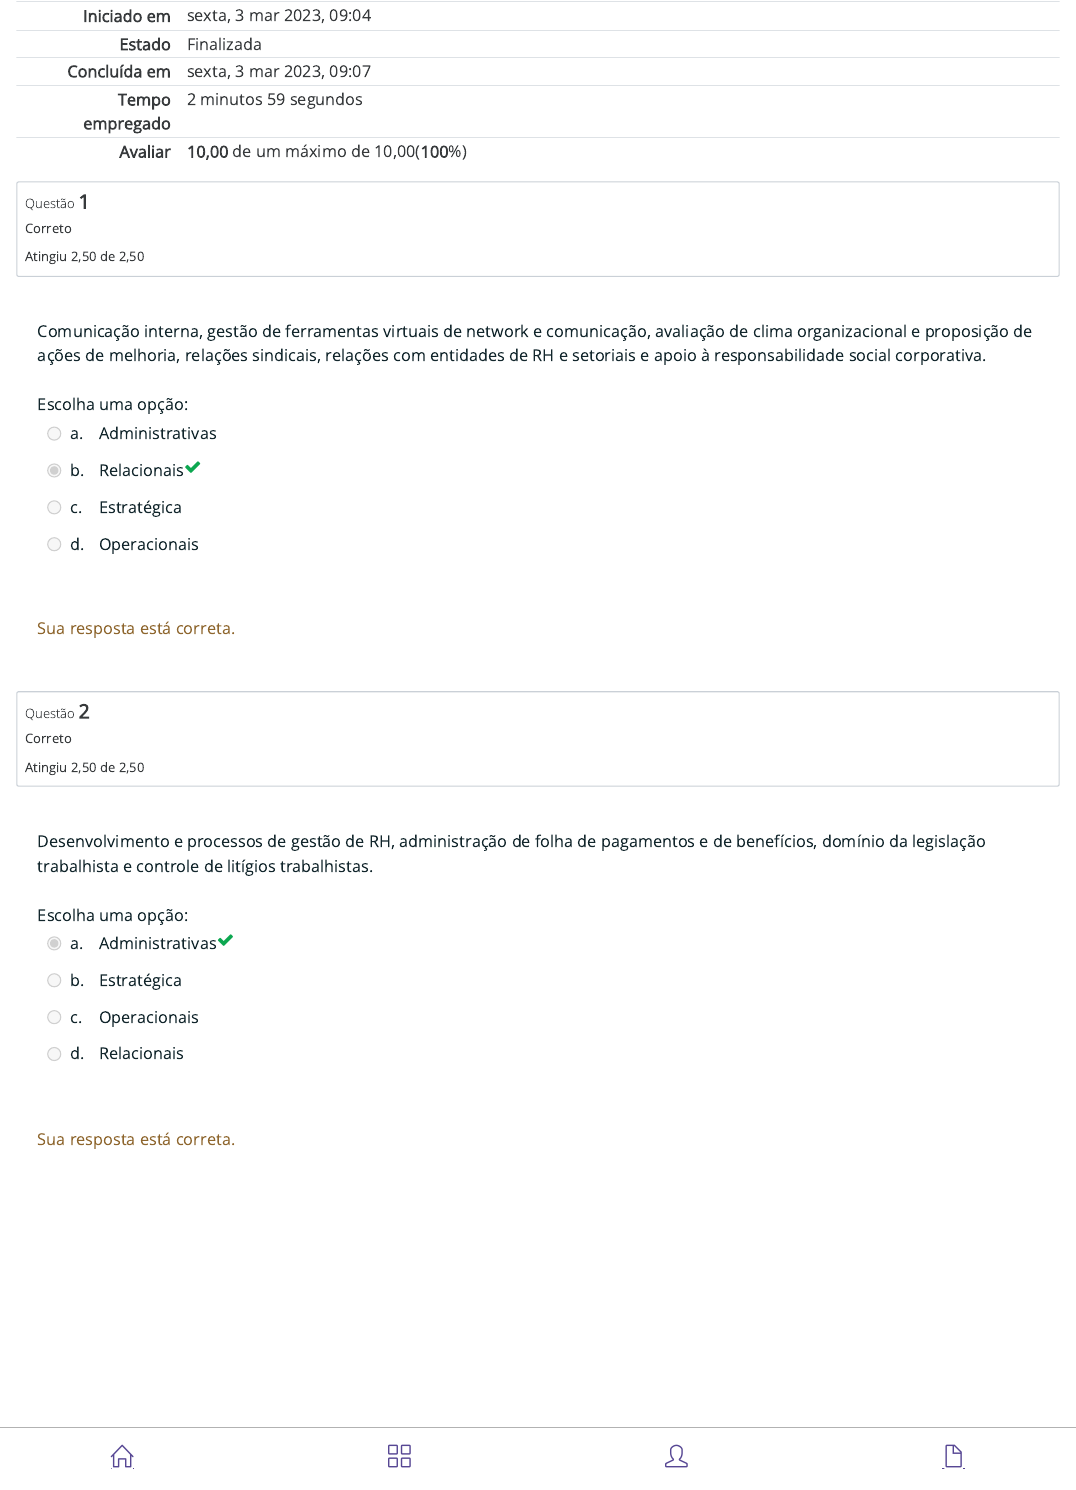Click Finalizada status text
The image size is (1076, 1490).
[x=224, y=44]
